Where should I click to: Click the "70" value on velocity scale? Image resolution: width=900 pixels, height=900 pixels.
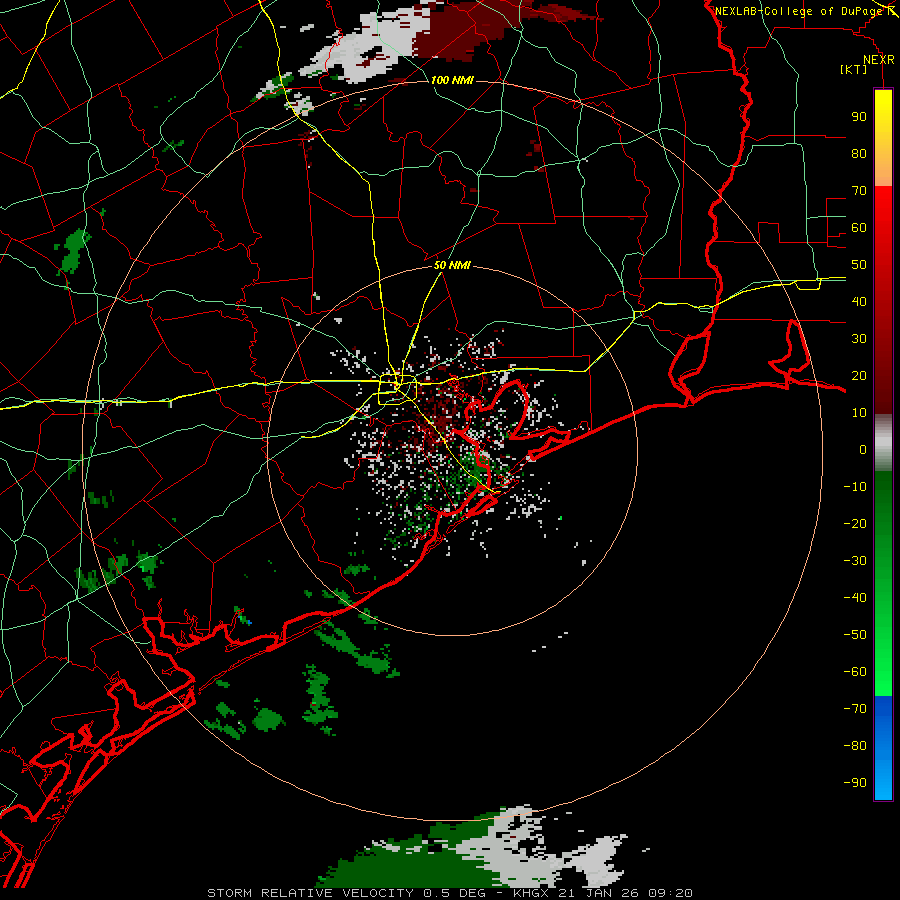point(859,191)
